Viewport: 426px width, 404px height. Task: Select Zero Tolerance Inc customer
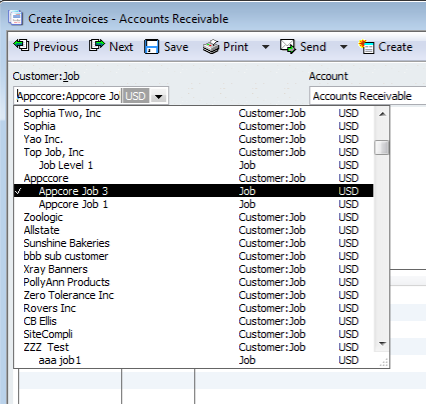(194, 295)
